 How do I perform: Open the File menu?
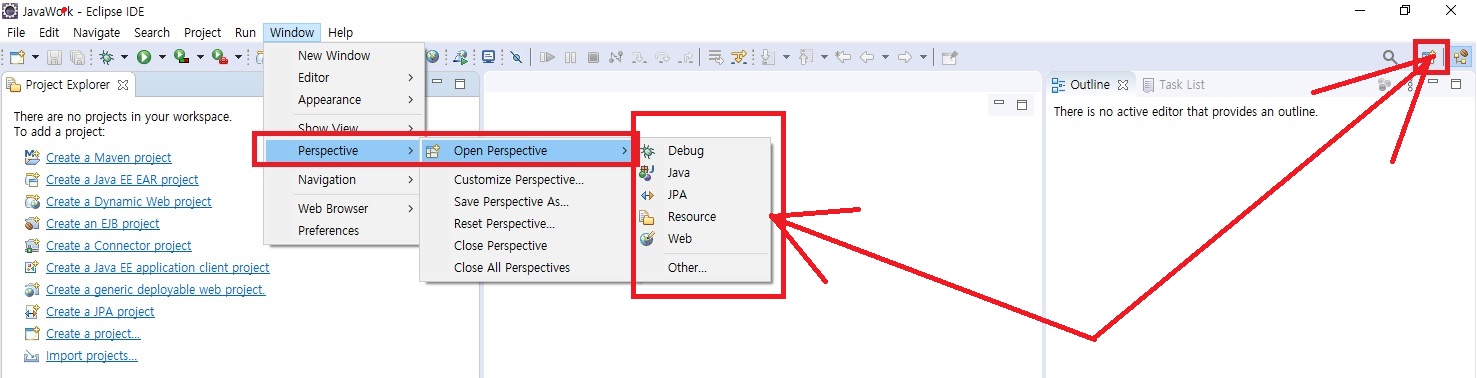16,32
